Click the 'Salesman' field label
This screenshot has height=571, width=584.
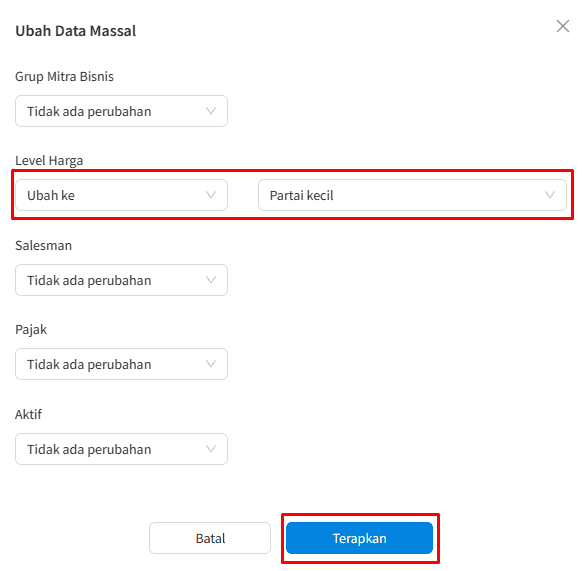44,245
